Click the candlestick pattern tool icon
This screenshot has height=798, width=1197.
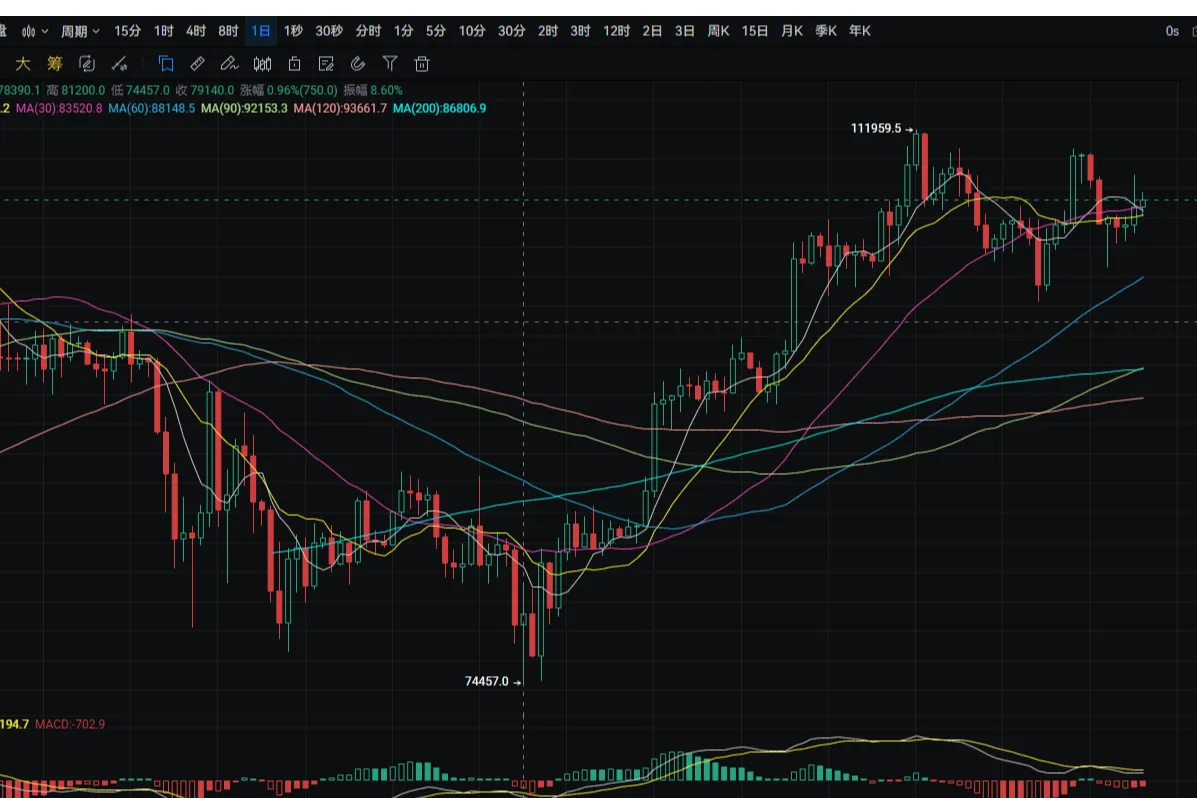point(262,63)
